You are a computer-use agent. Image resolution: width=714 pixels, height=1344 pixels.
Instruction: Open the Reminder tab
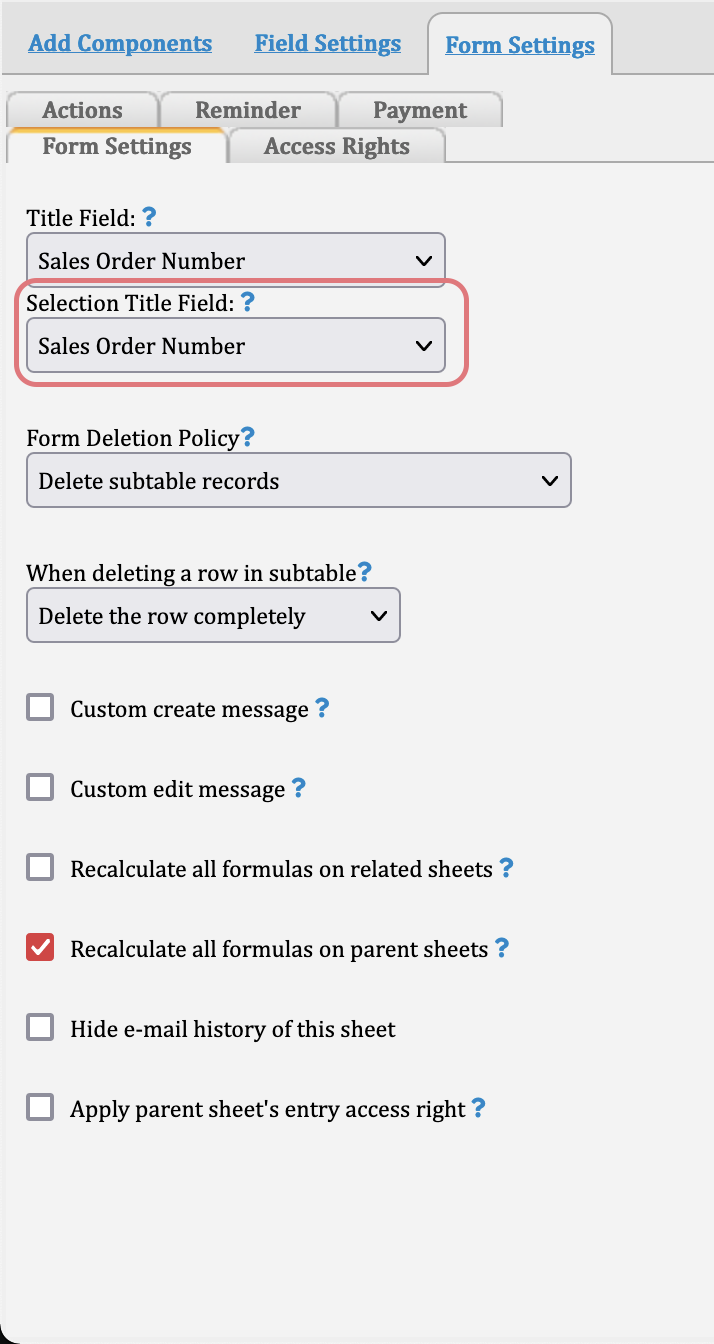pos(248,110)
